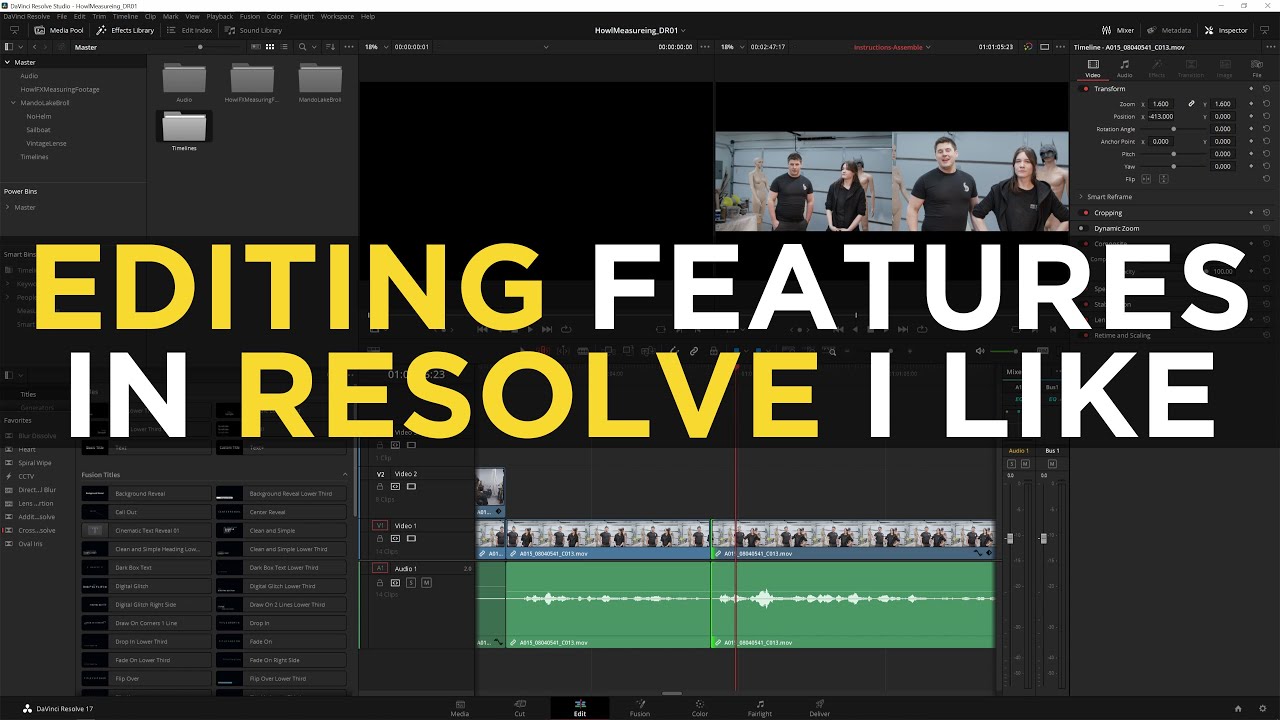1280x720 pixels.
Task: Adjust the Pitch slider
Action: tap(1173, 154)
